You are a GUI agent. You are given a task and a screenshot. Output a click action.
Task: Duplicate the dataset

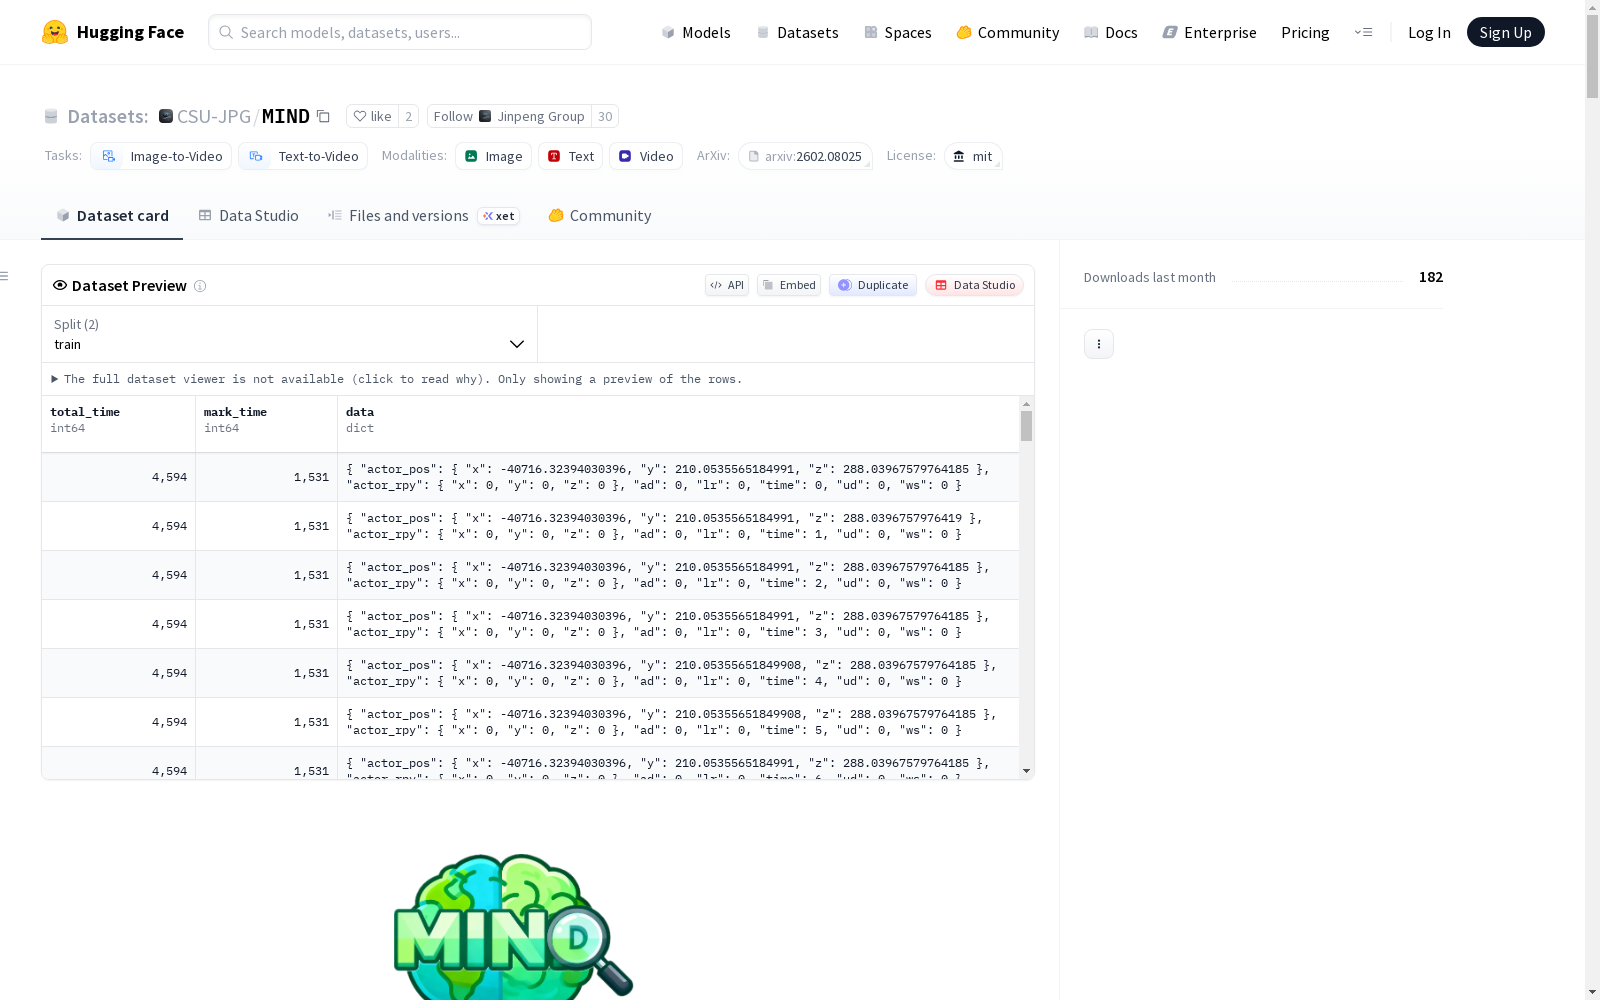(873, 285)
